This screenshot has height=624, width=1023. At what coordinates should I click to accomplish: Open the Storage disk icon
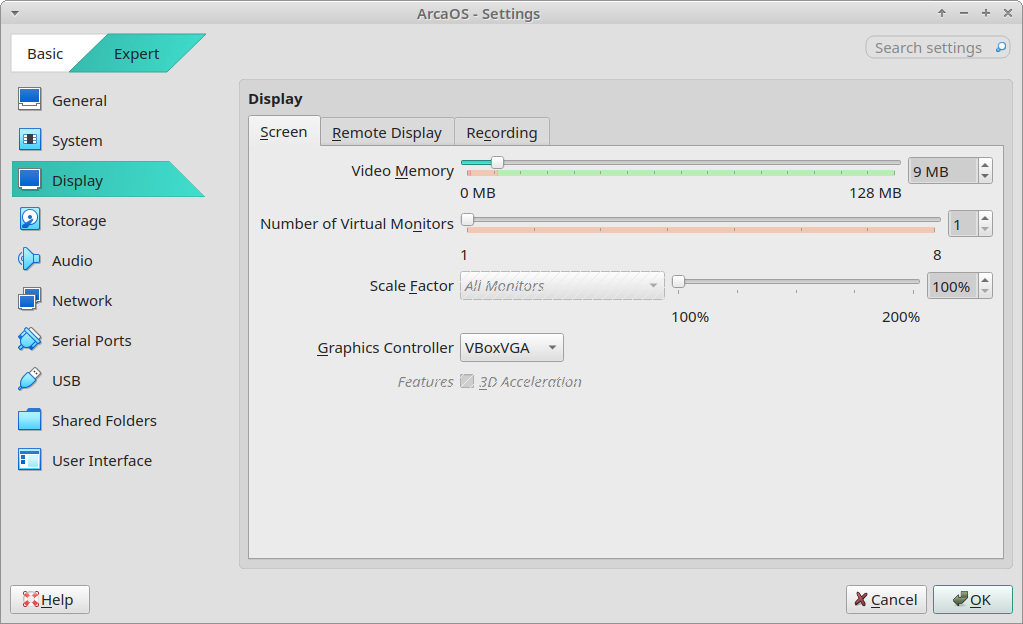tap(30, 220)
